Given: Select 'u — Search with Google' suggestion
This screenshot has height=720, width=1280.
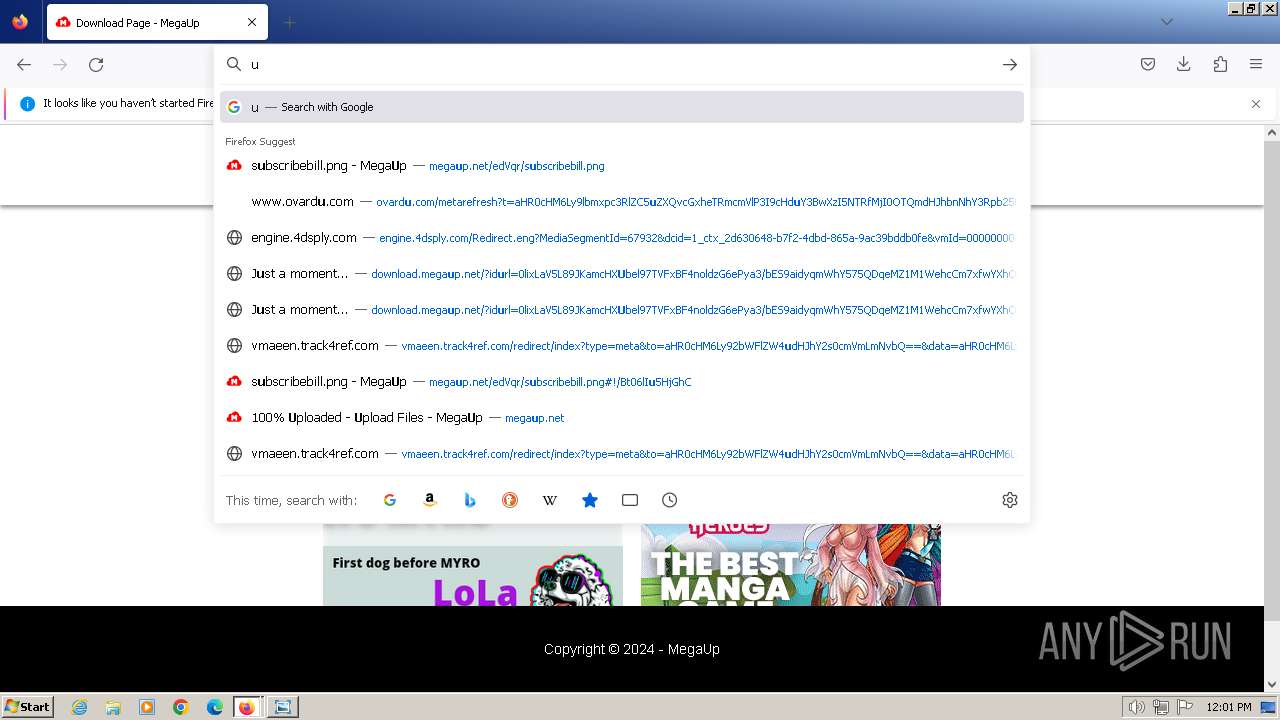Looking at the screenshot, I should click(622, 107).
